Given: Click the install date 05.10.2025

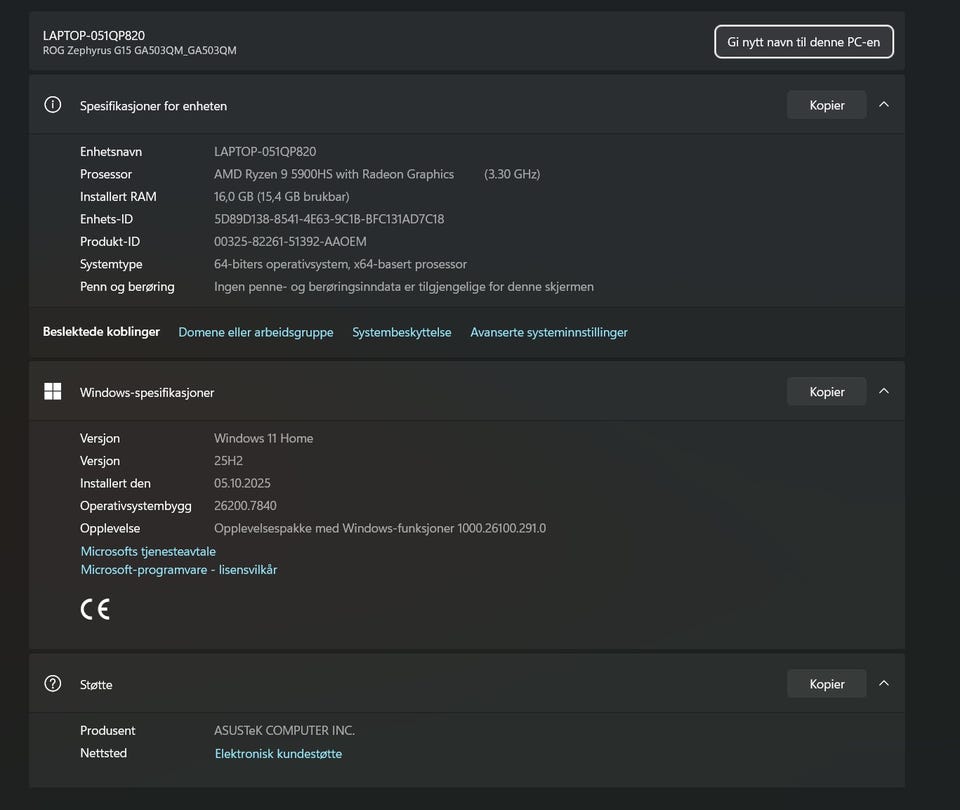Looking at the screenshot, I should [242, 483].
